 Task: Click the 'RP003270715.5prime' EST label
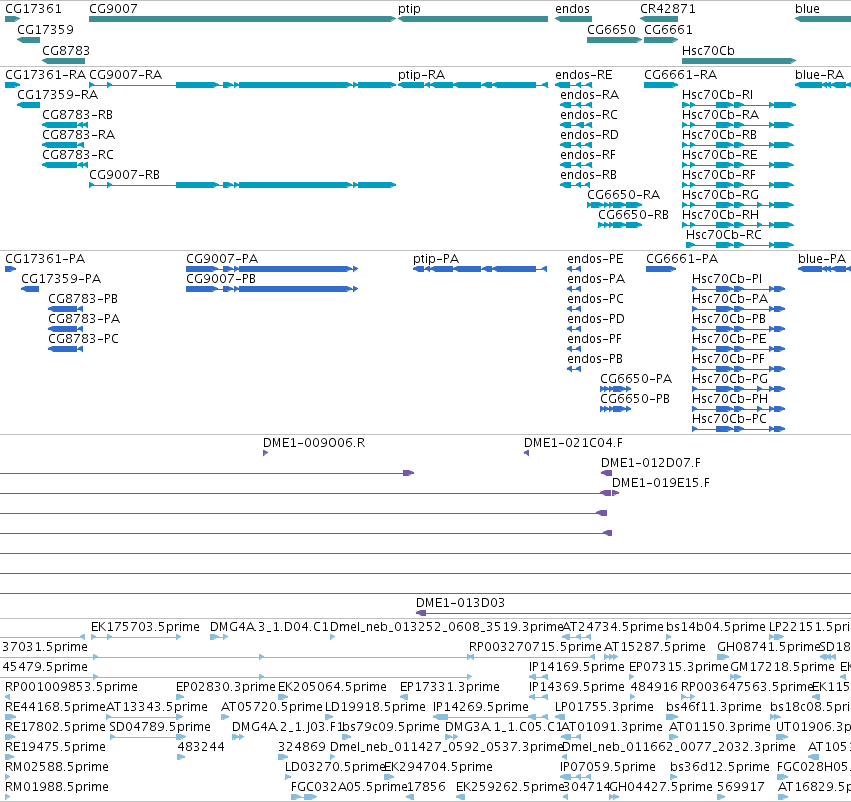tap(535, 647)
